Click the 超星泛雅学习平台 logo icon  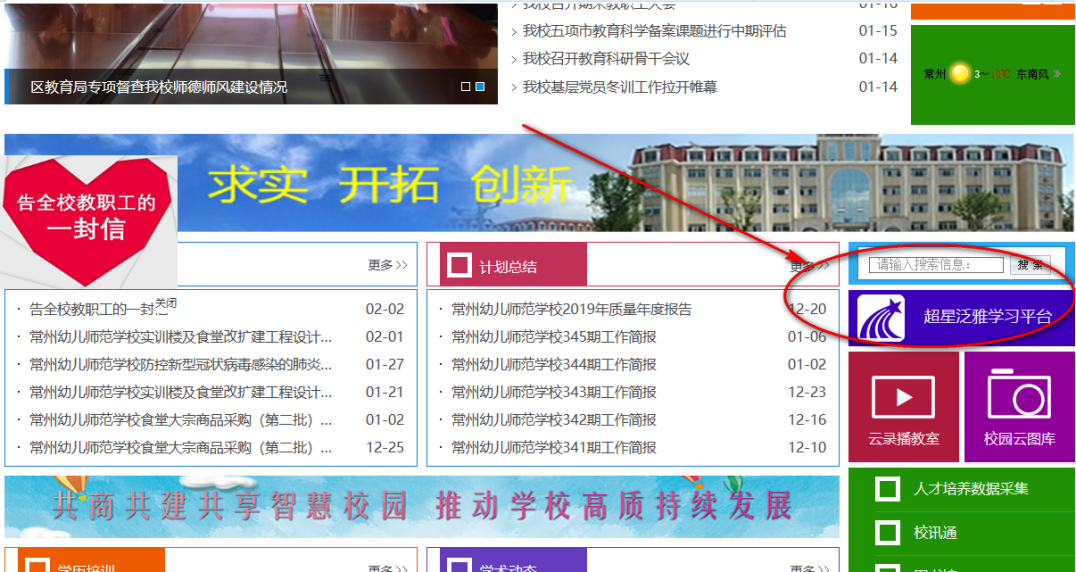881,317
